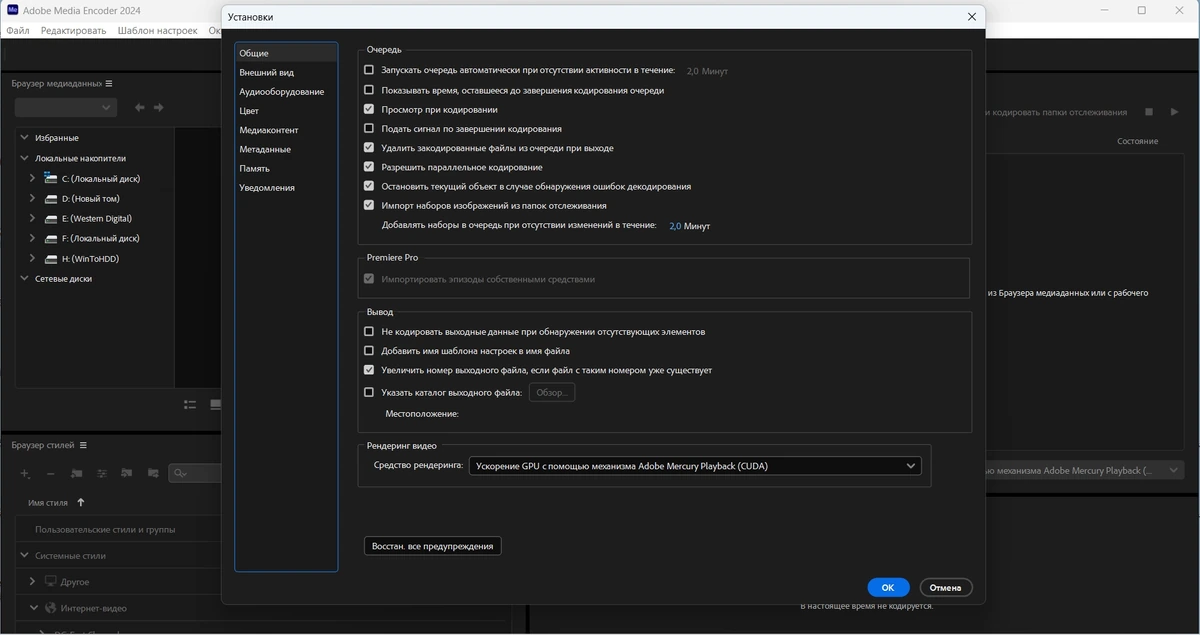Click the D: (Новый том) drive icon
Screen dimensions: 1200x635
pos(51,198)
